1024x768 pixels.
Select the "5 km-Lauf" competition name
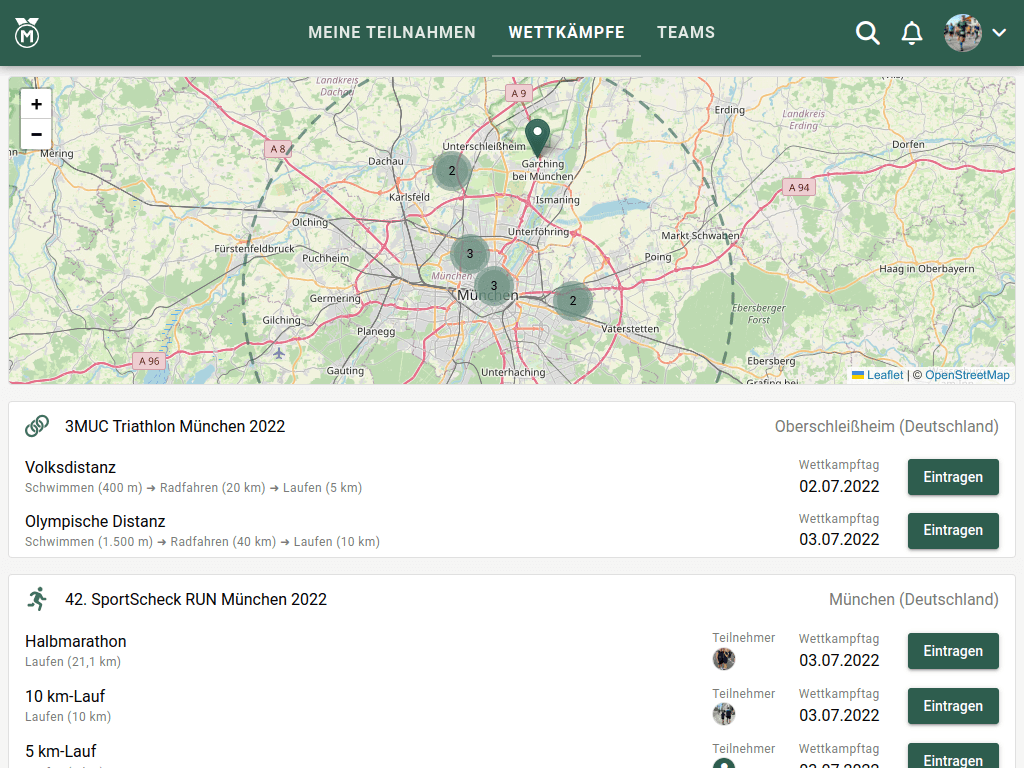pos(61,751)
